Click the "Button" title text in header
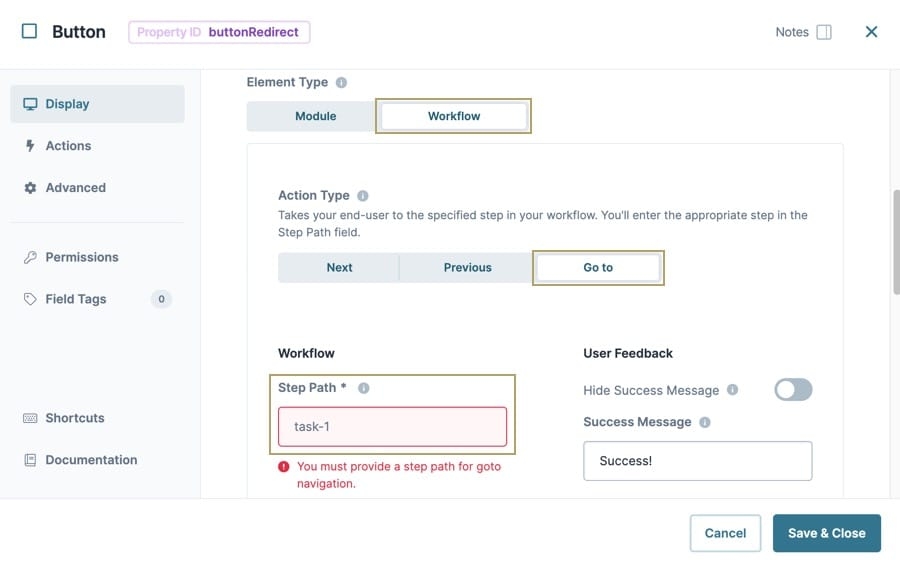 coord(79,32)
